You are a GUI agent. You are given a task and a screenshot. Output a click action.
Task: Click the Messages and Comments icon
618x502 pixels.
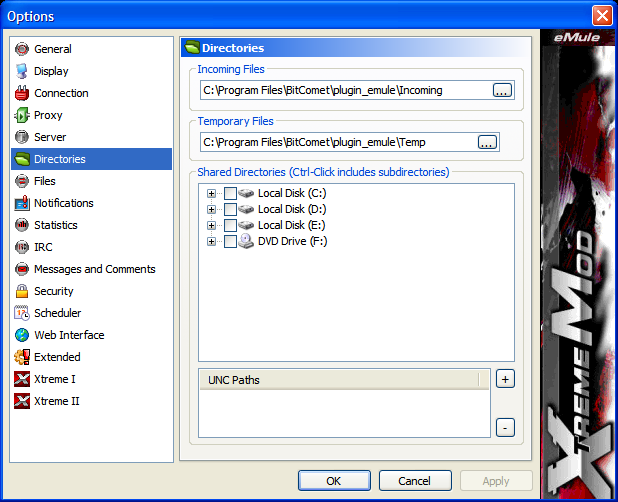click(x=22, y=269)
